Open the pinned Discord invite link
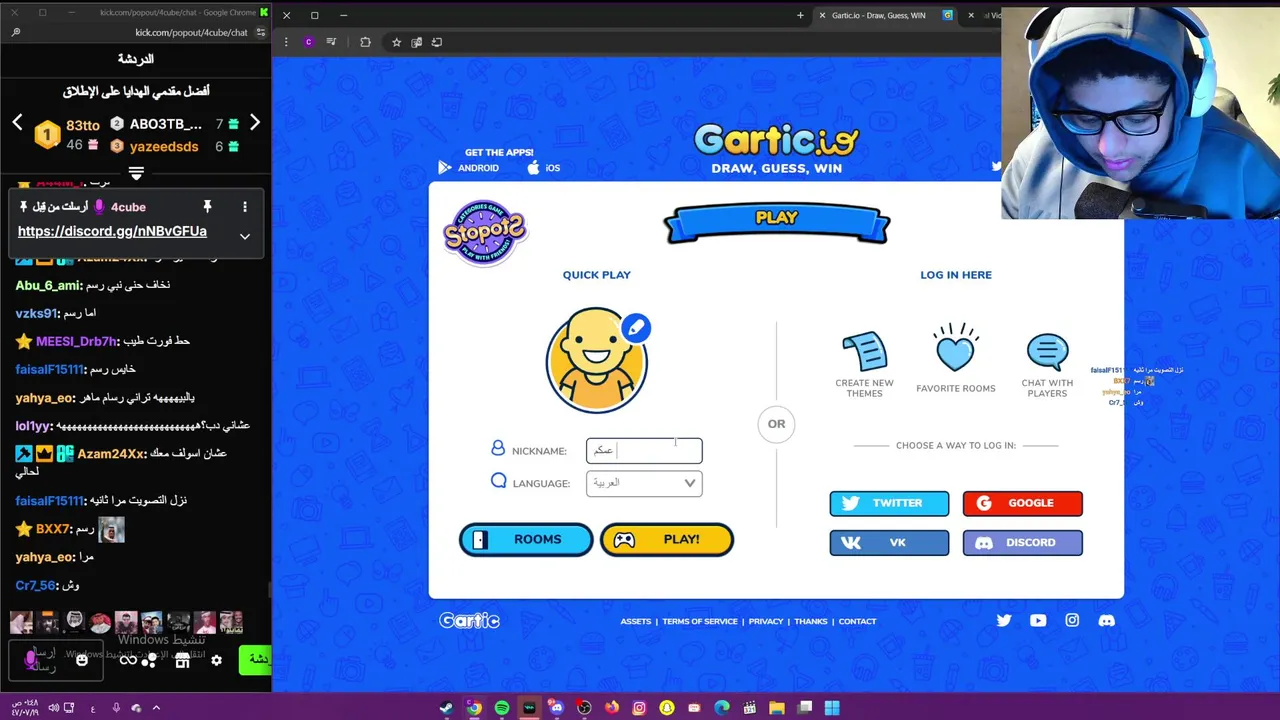The image size is (1280, 720). [112, 231]
